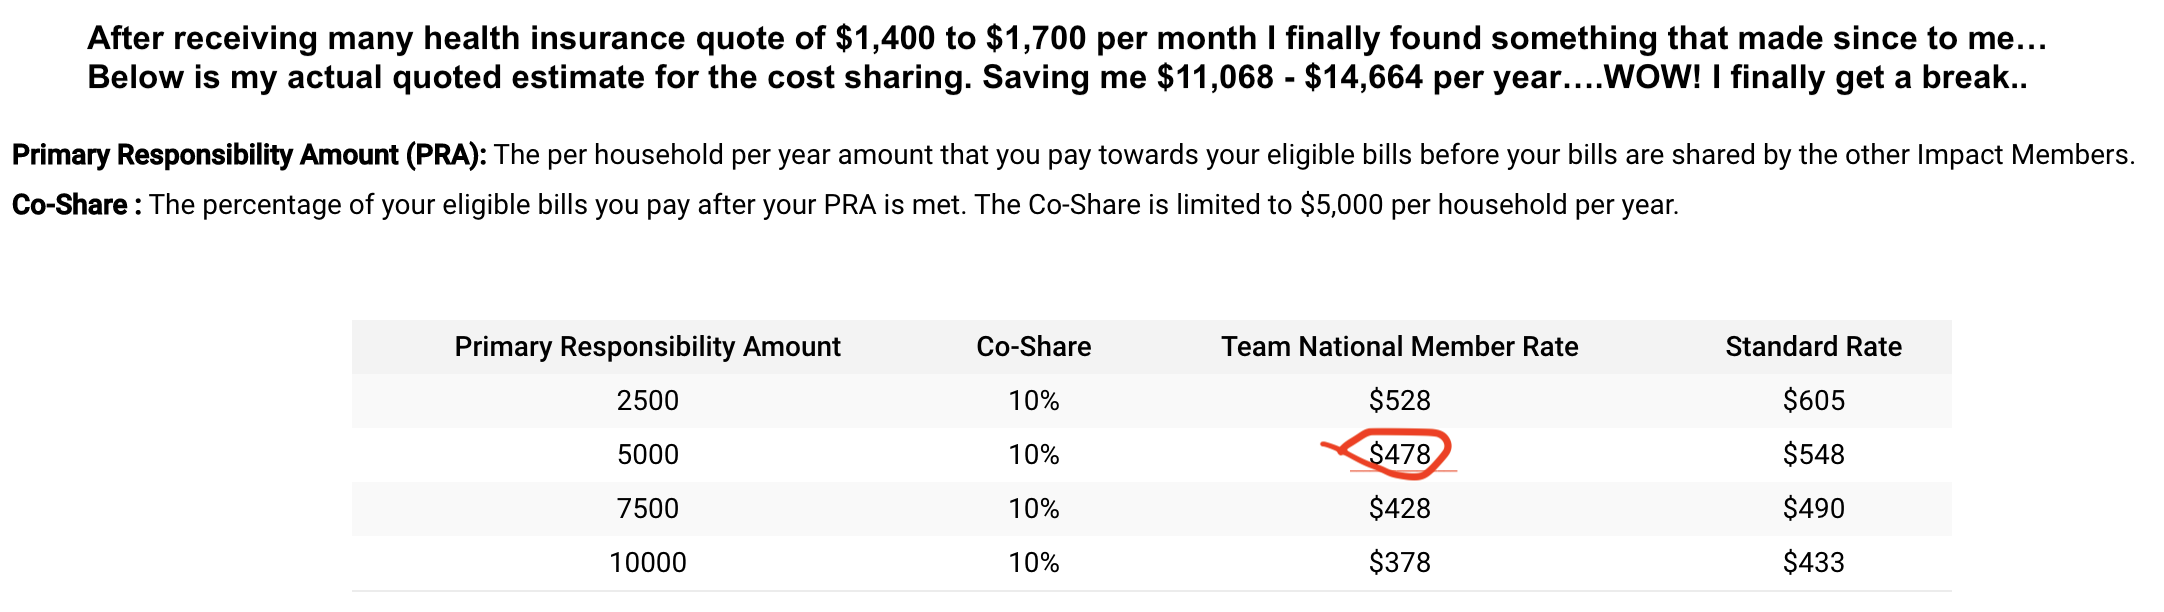
Task: Click the Standard Rate column header
Action: coord(1813,347)
